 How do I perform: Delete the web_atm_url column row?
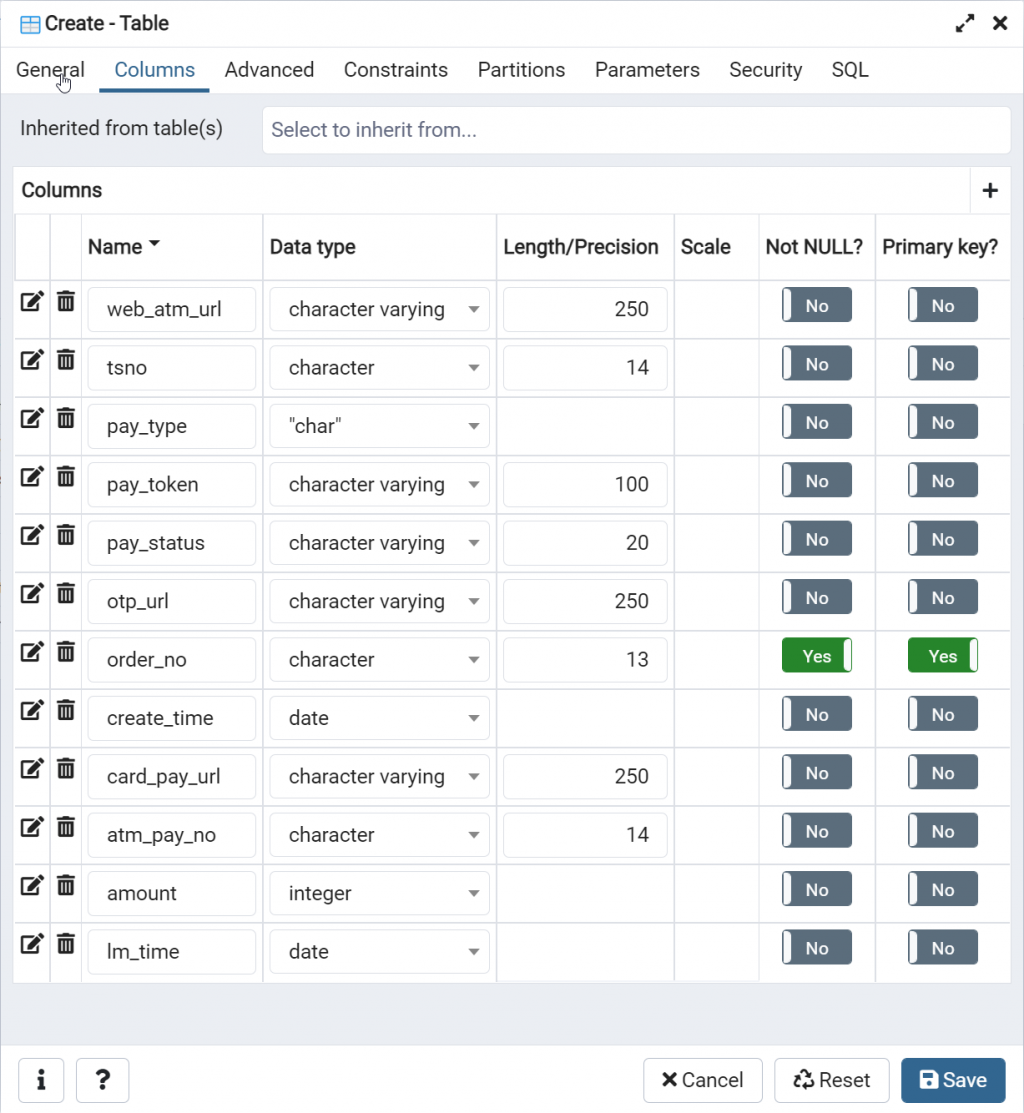(65, 301)
